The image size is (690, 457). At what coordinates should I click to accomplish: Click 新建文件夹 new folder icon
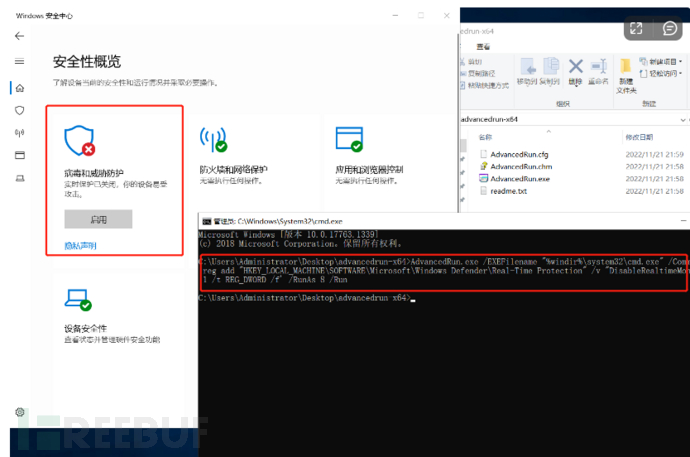[626, 77]
